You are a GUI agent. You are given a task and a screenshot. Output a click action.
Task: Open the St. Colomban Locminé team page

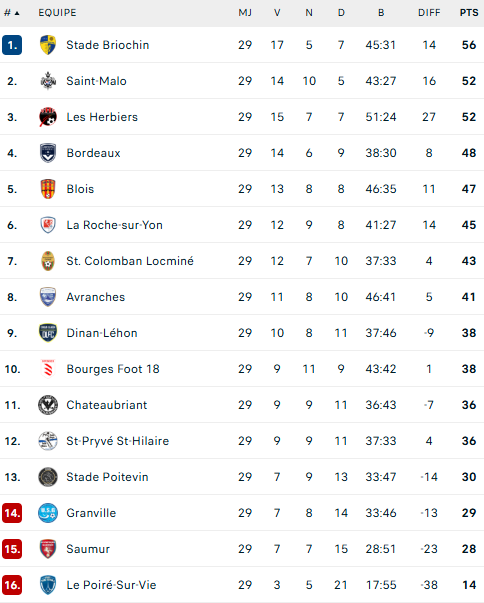coord(130,261)
